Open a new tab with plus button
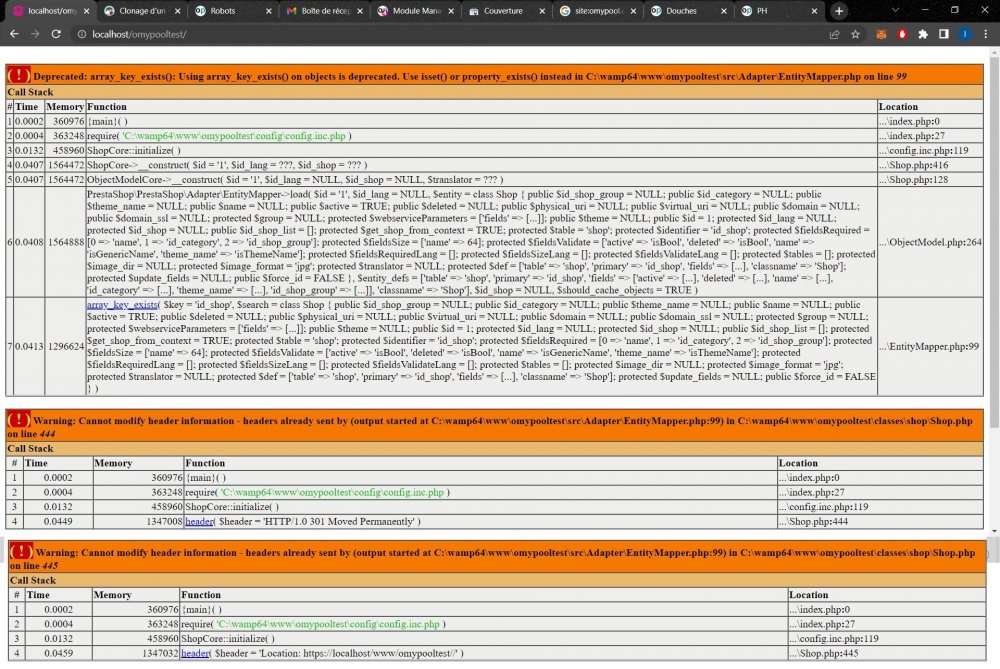This screenshot has width=1000, height=669. coord(839,11)
